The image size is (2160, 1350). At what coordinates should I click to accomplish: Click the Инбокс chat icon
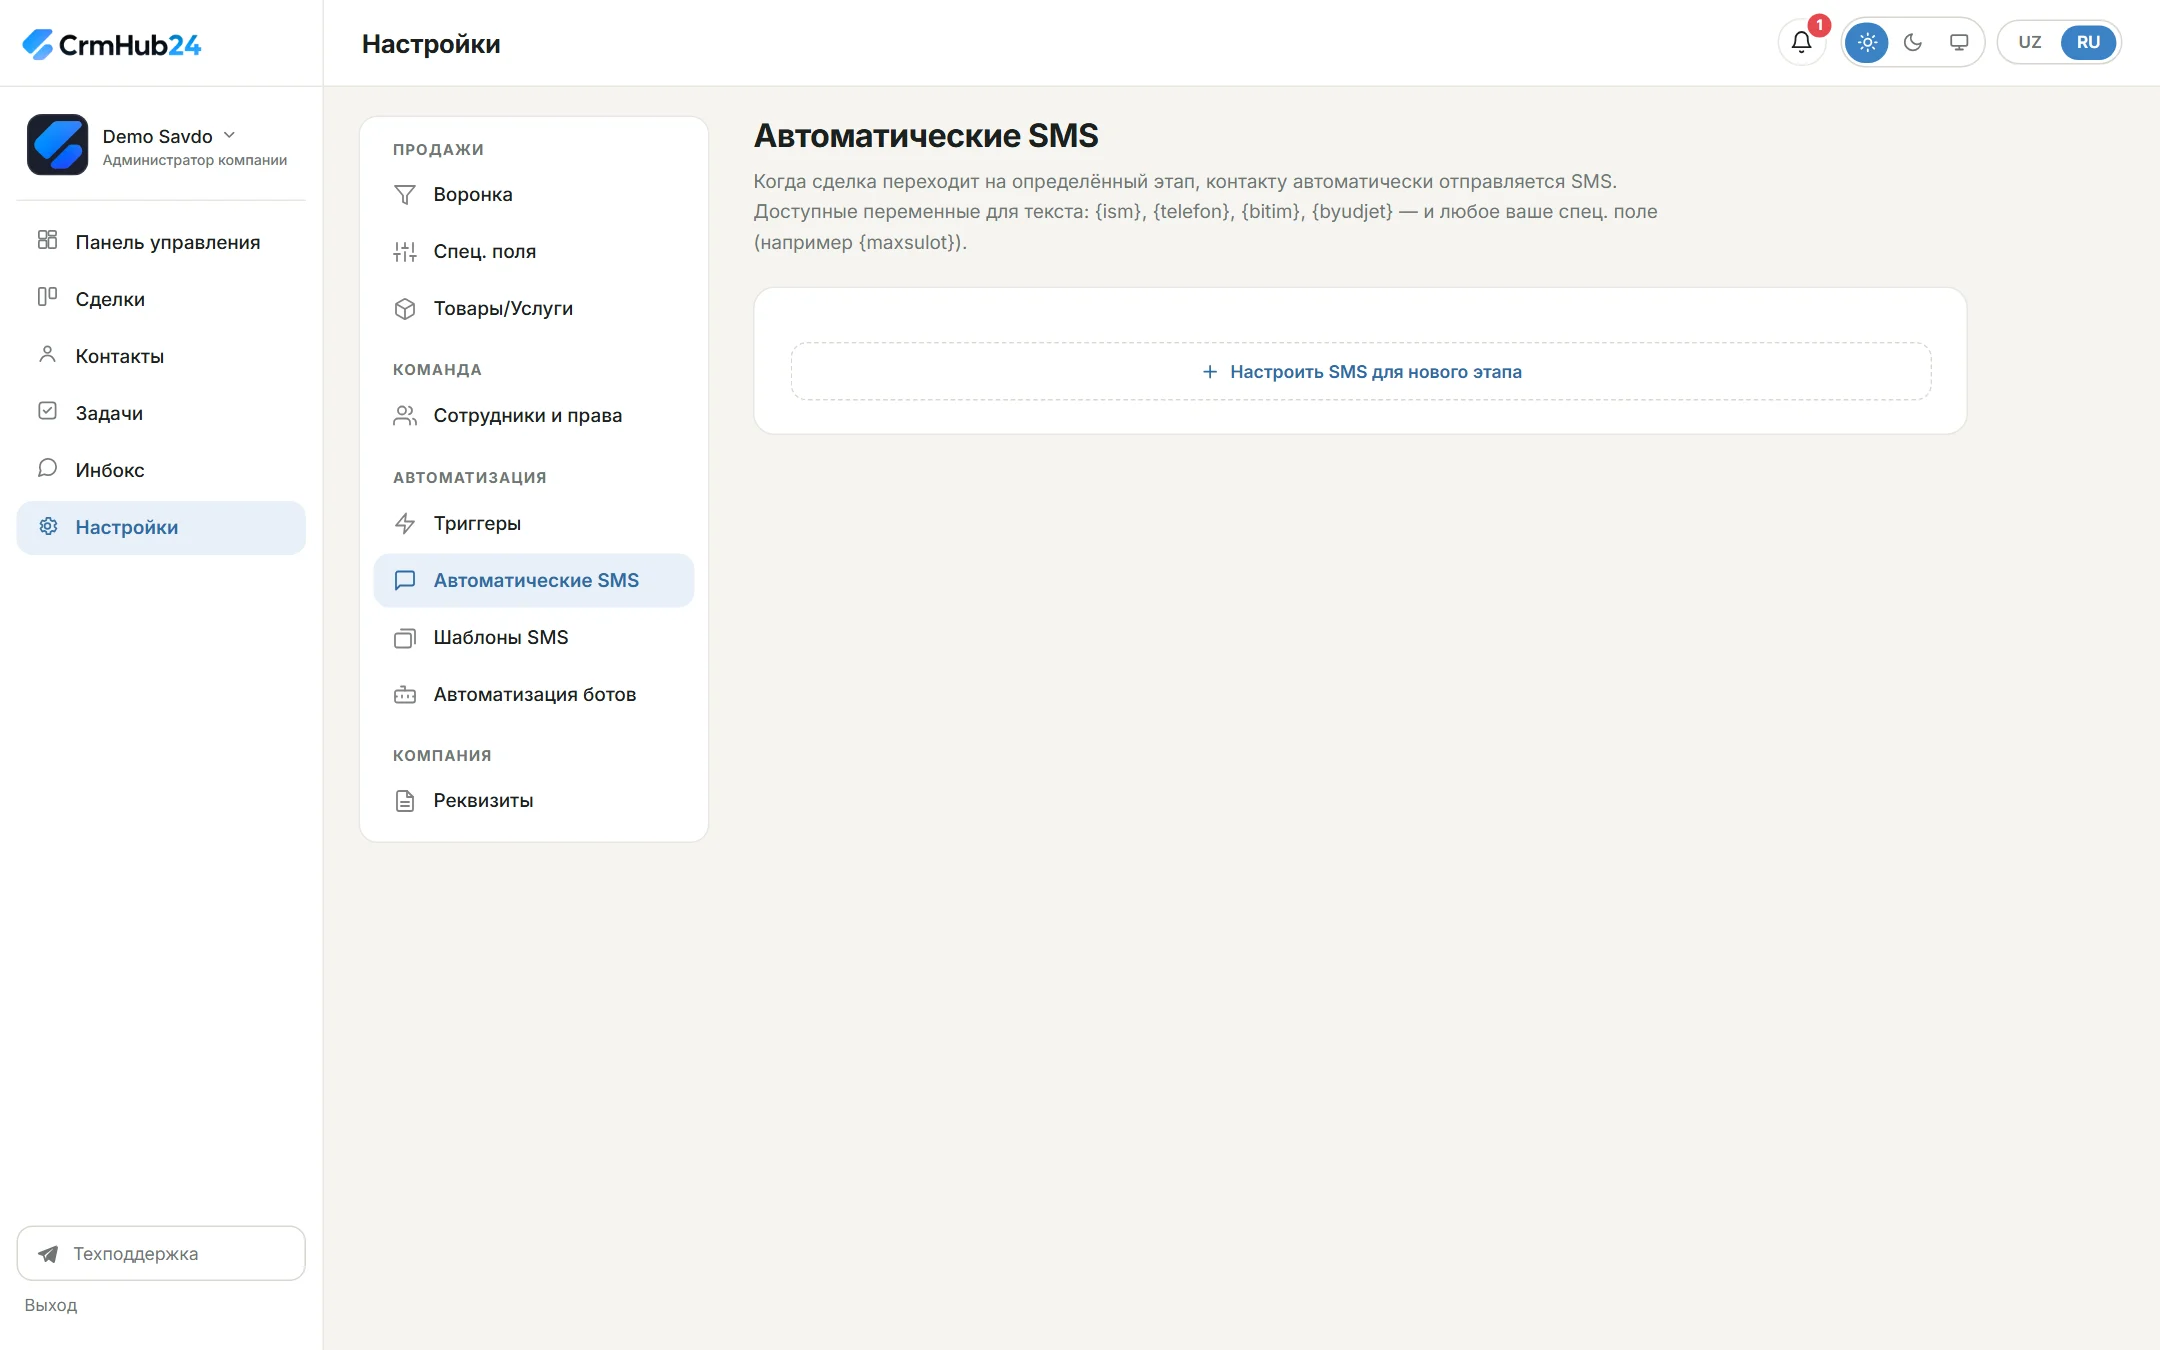(47, 468)
